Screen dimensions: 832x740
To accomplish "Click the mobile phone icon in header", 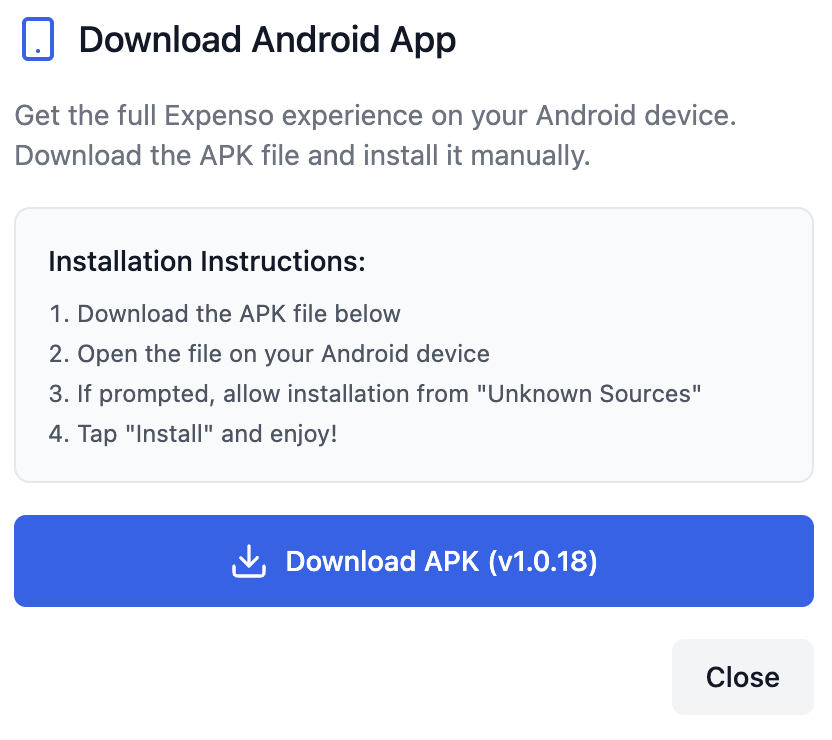I will coord(38,40).
